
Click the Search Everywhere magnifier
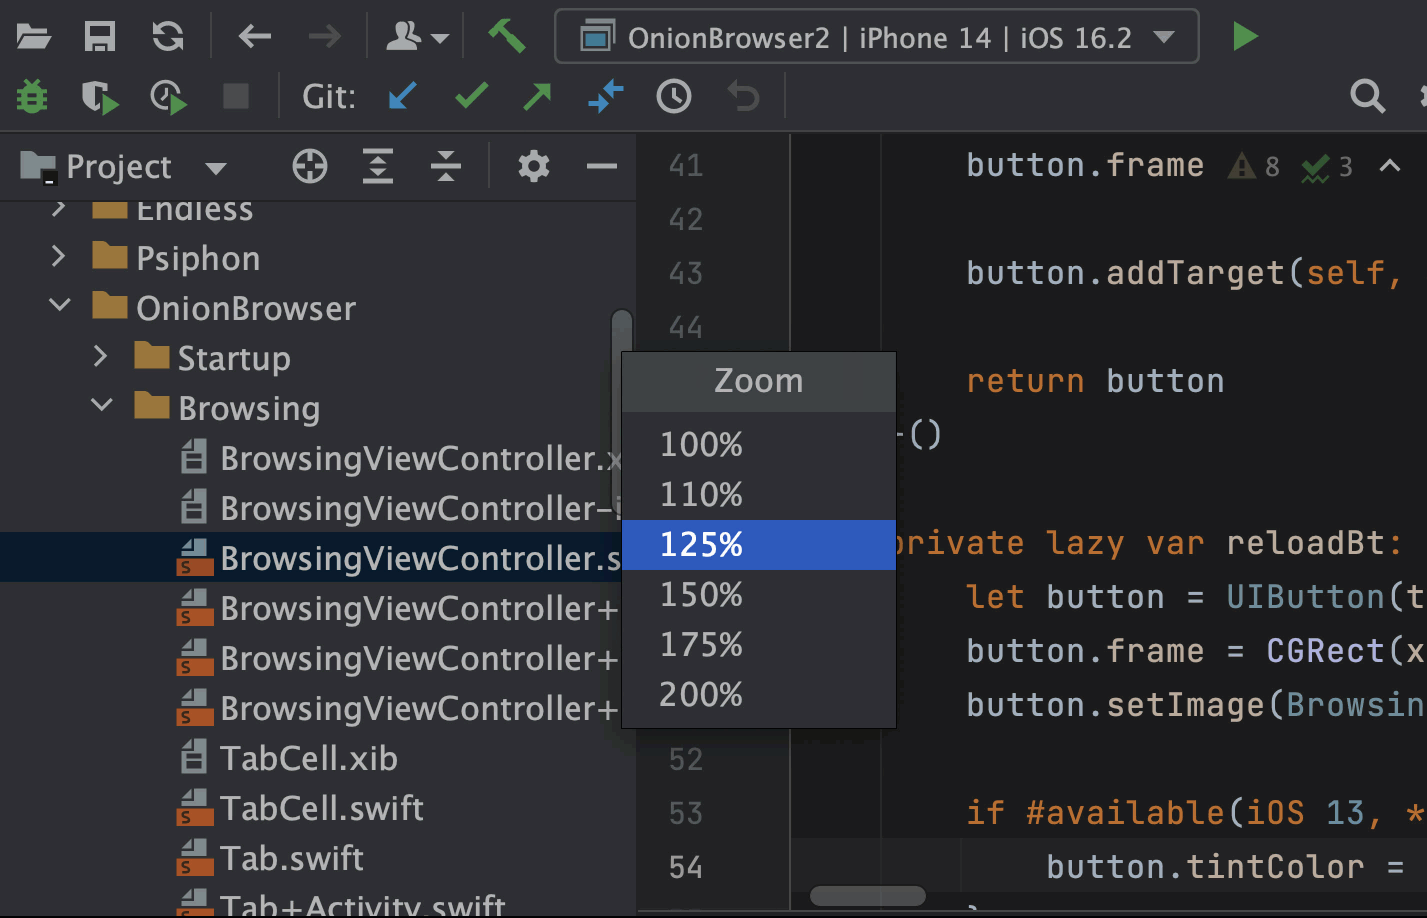point(1367,97)
